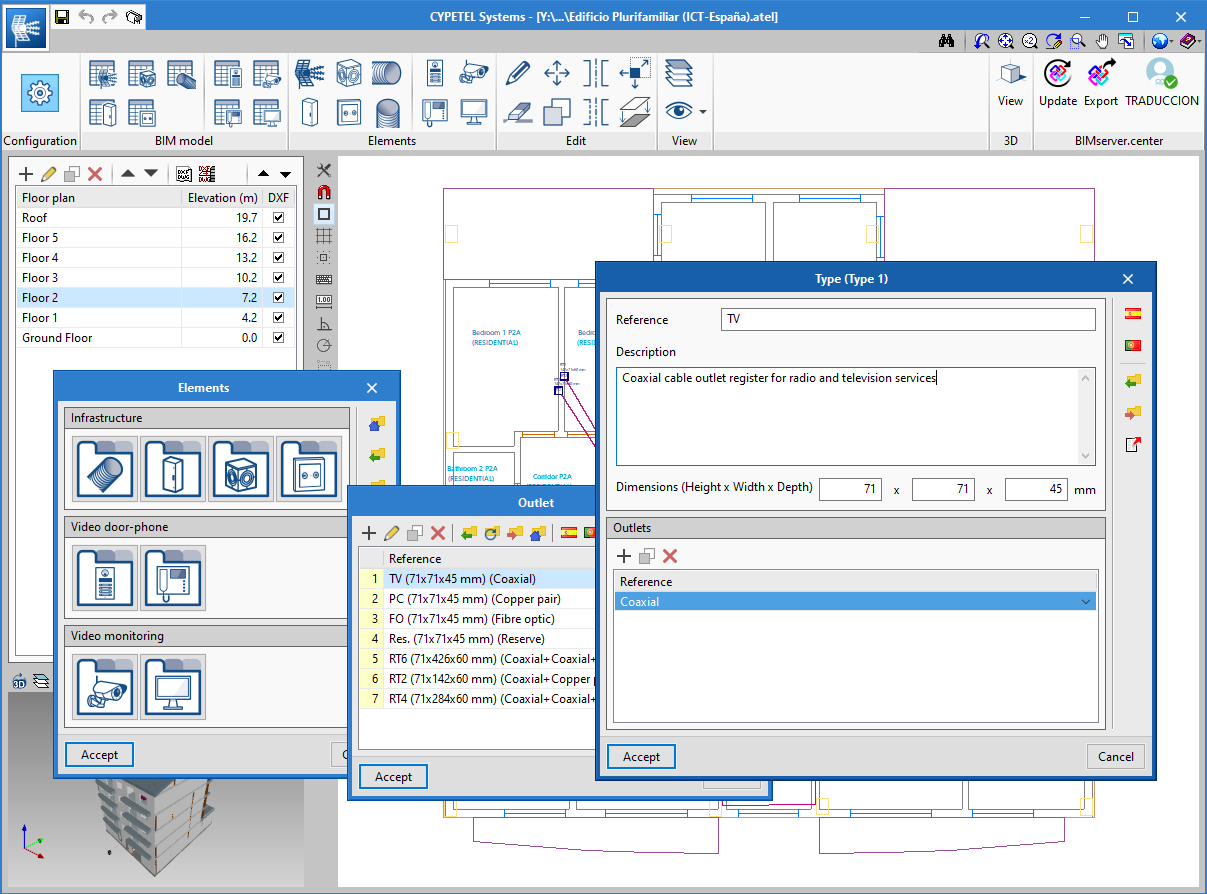The image size is (1207, 894).
Task: Click Accept in the Elements dialog
Action: [99, 755]
